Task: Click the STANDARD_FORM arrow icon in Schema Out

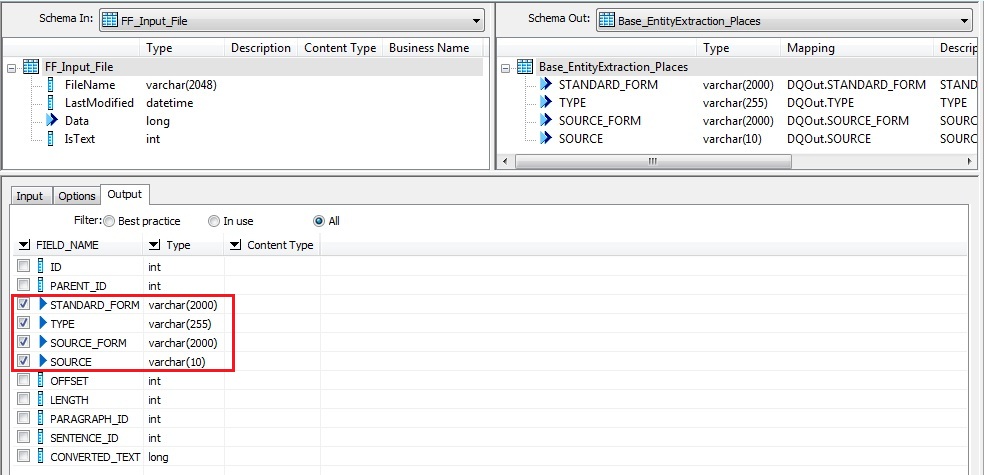Action: [x=546, y=85]
